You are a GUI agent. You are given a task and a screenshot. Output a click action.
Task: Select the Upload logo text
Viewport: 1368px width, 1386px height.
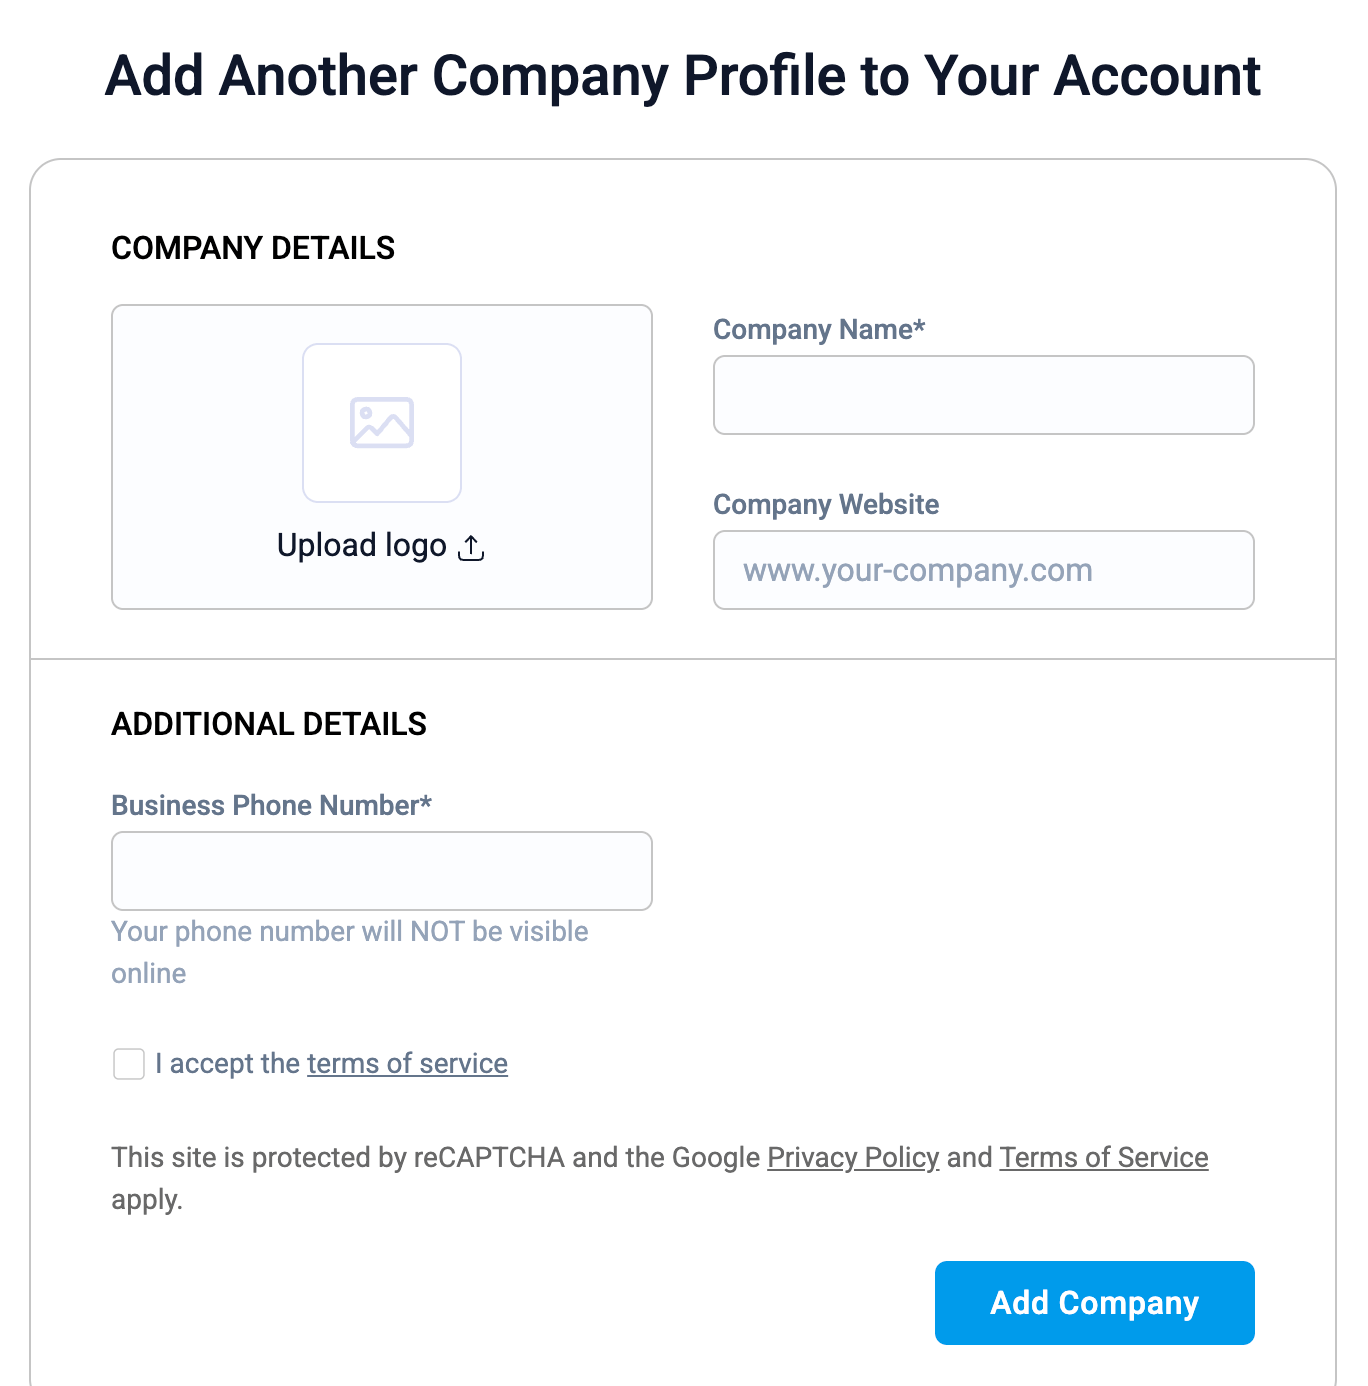tap(362, 546)
